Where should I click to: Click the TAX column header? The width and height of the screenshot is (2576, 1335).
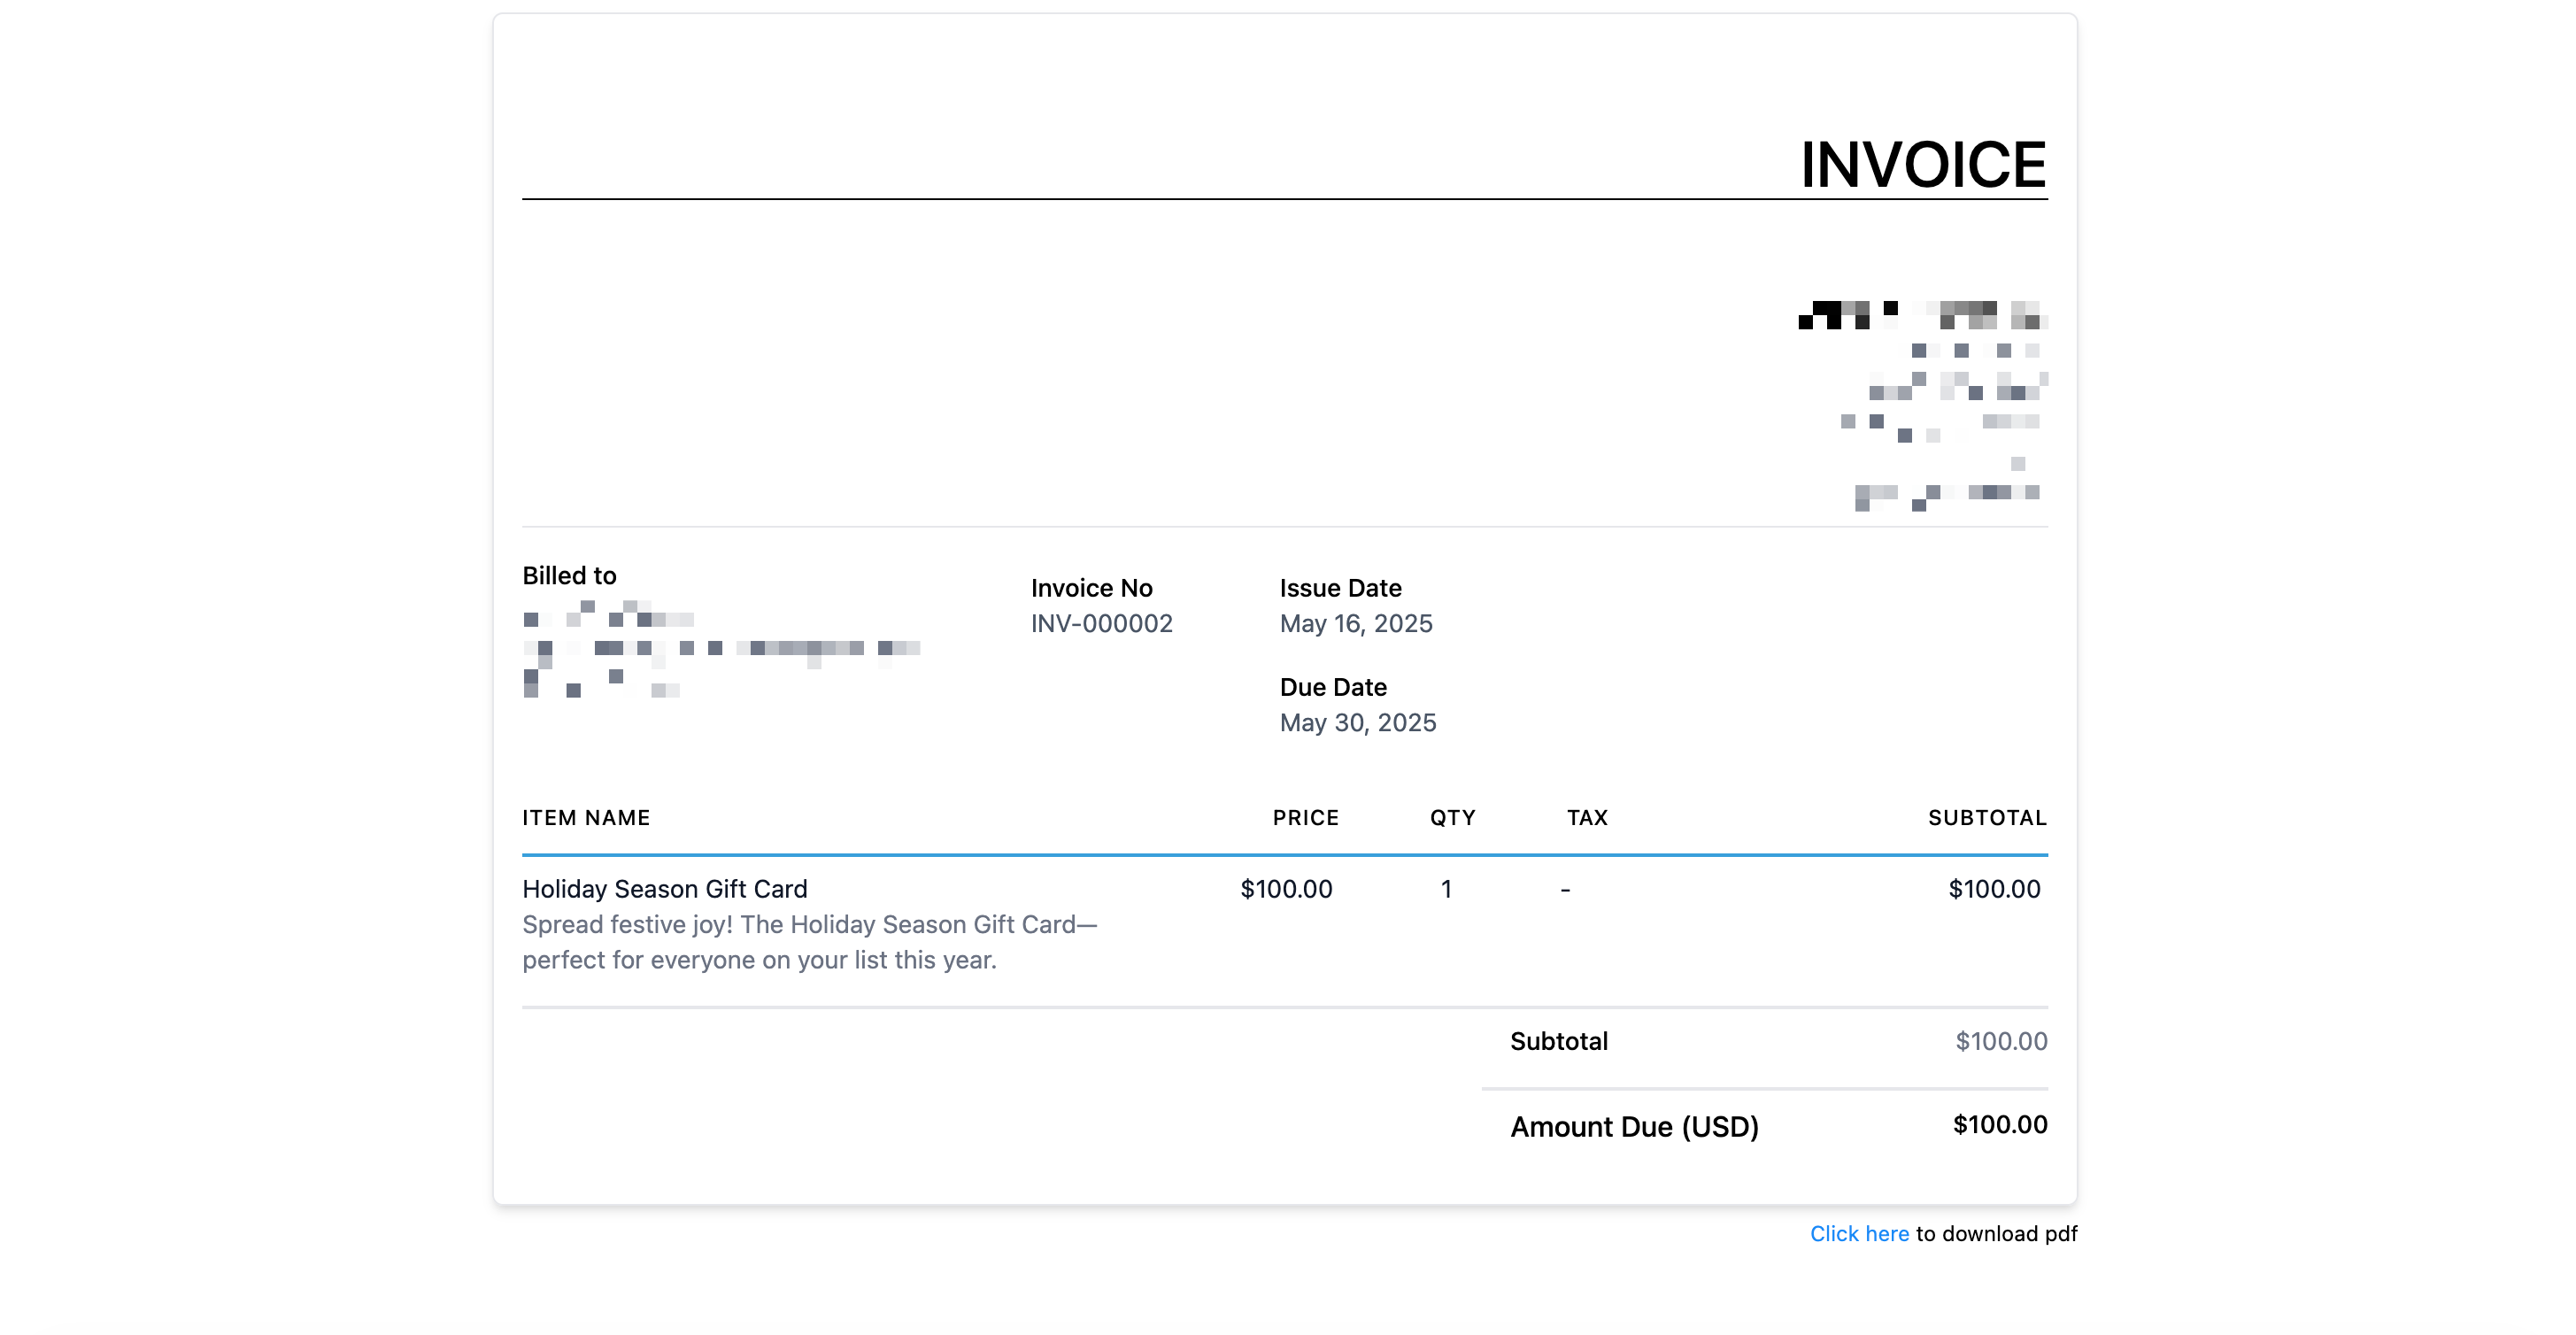pyautogui.click(x=1587, y=818)
